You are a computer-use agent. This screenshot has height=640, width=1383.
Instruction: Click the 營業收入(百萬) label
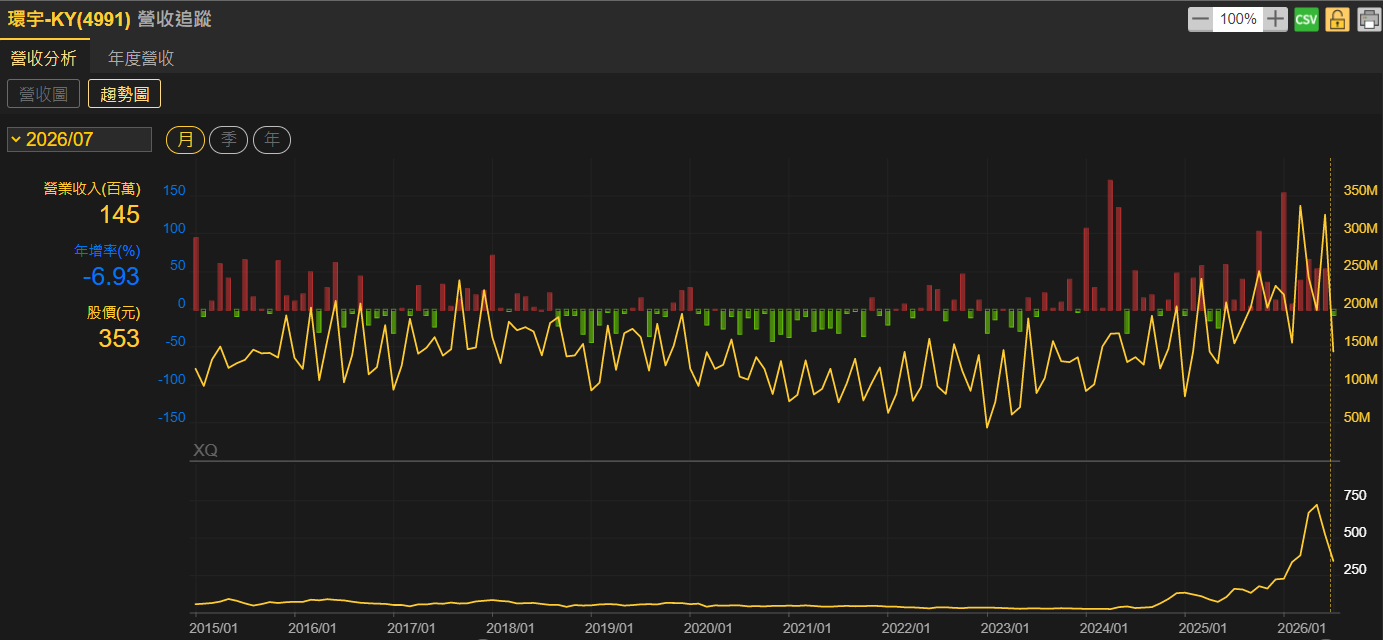(91, 189)
